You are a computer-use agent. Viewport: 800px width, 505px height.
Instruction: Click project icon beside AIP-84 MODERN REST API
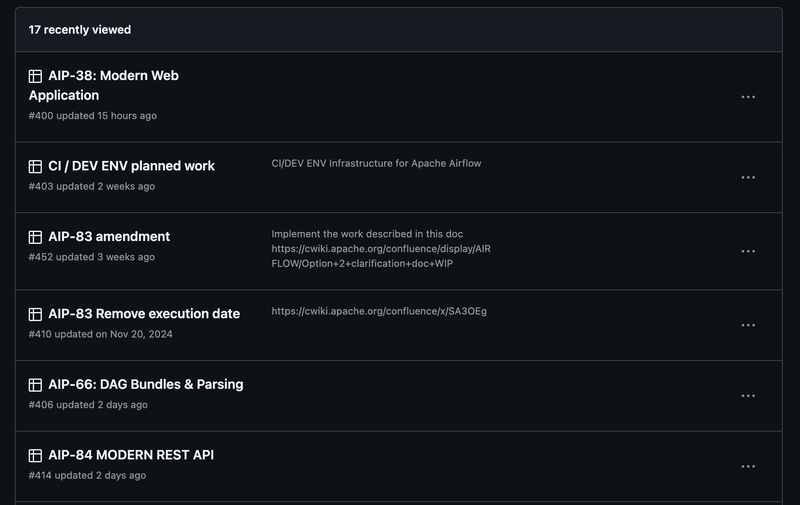(35, 455)
